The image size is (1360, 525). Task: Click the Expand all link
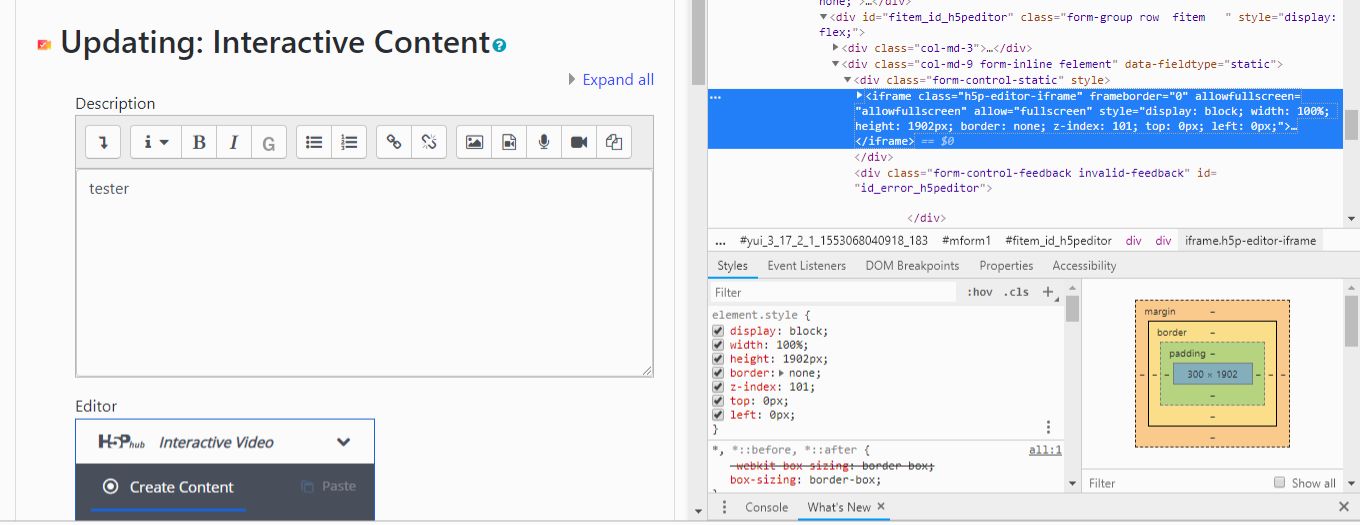[x=618, y=79]
